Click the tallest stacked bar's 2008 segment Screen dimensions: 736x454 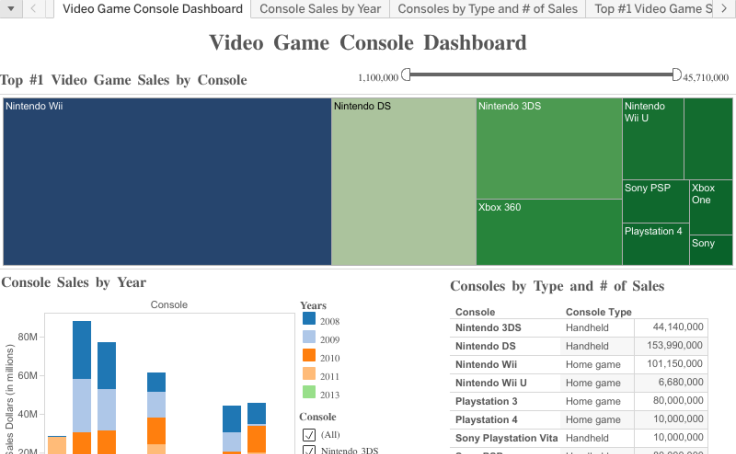(x=82, y=350)
